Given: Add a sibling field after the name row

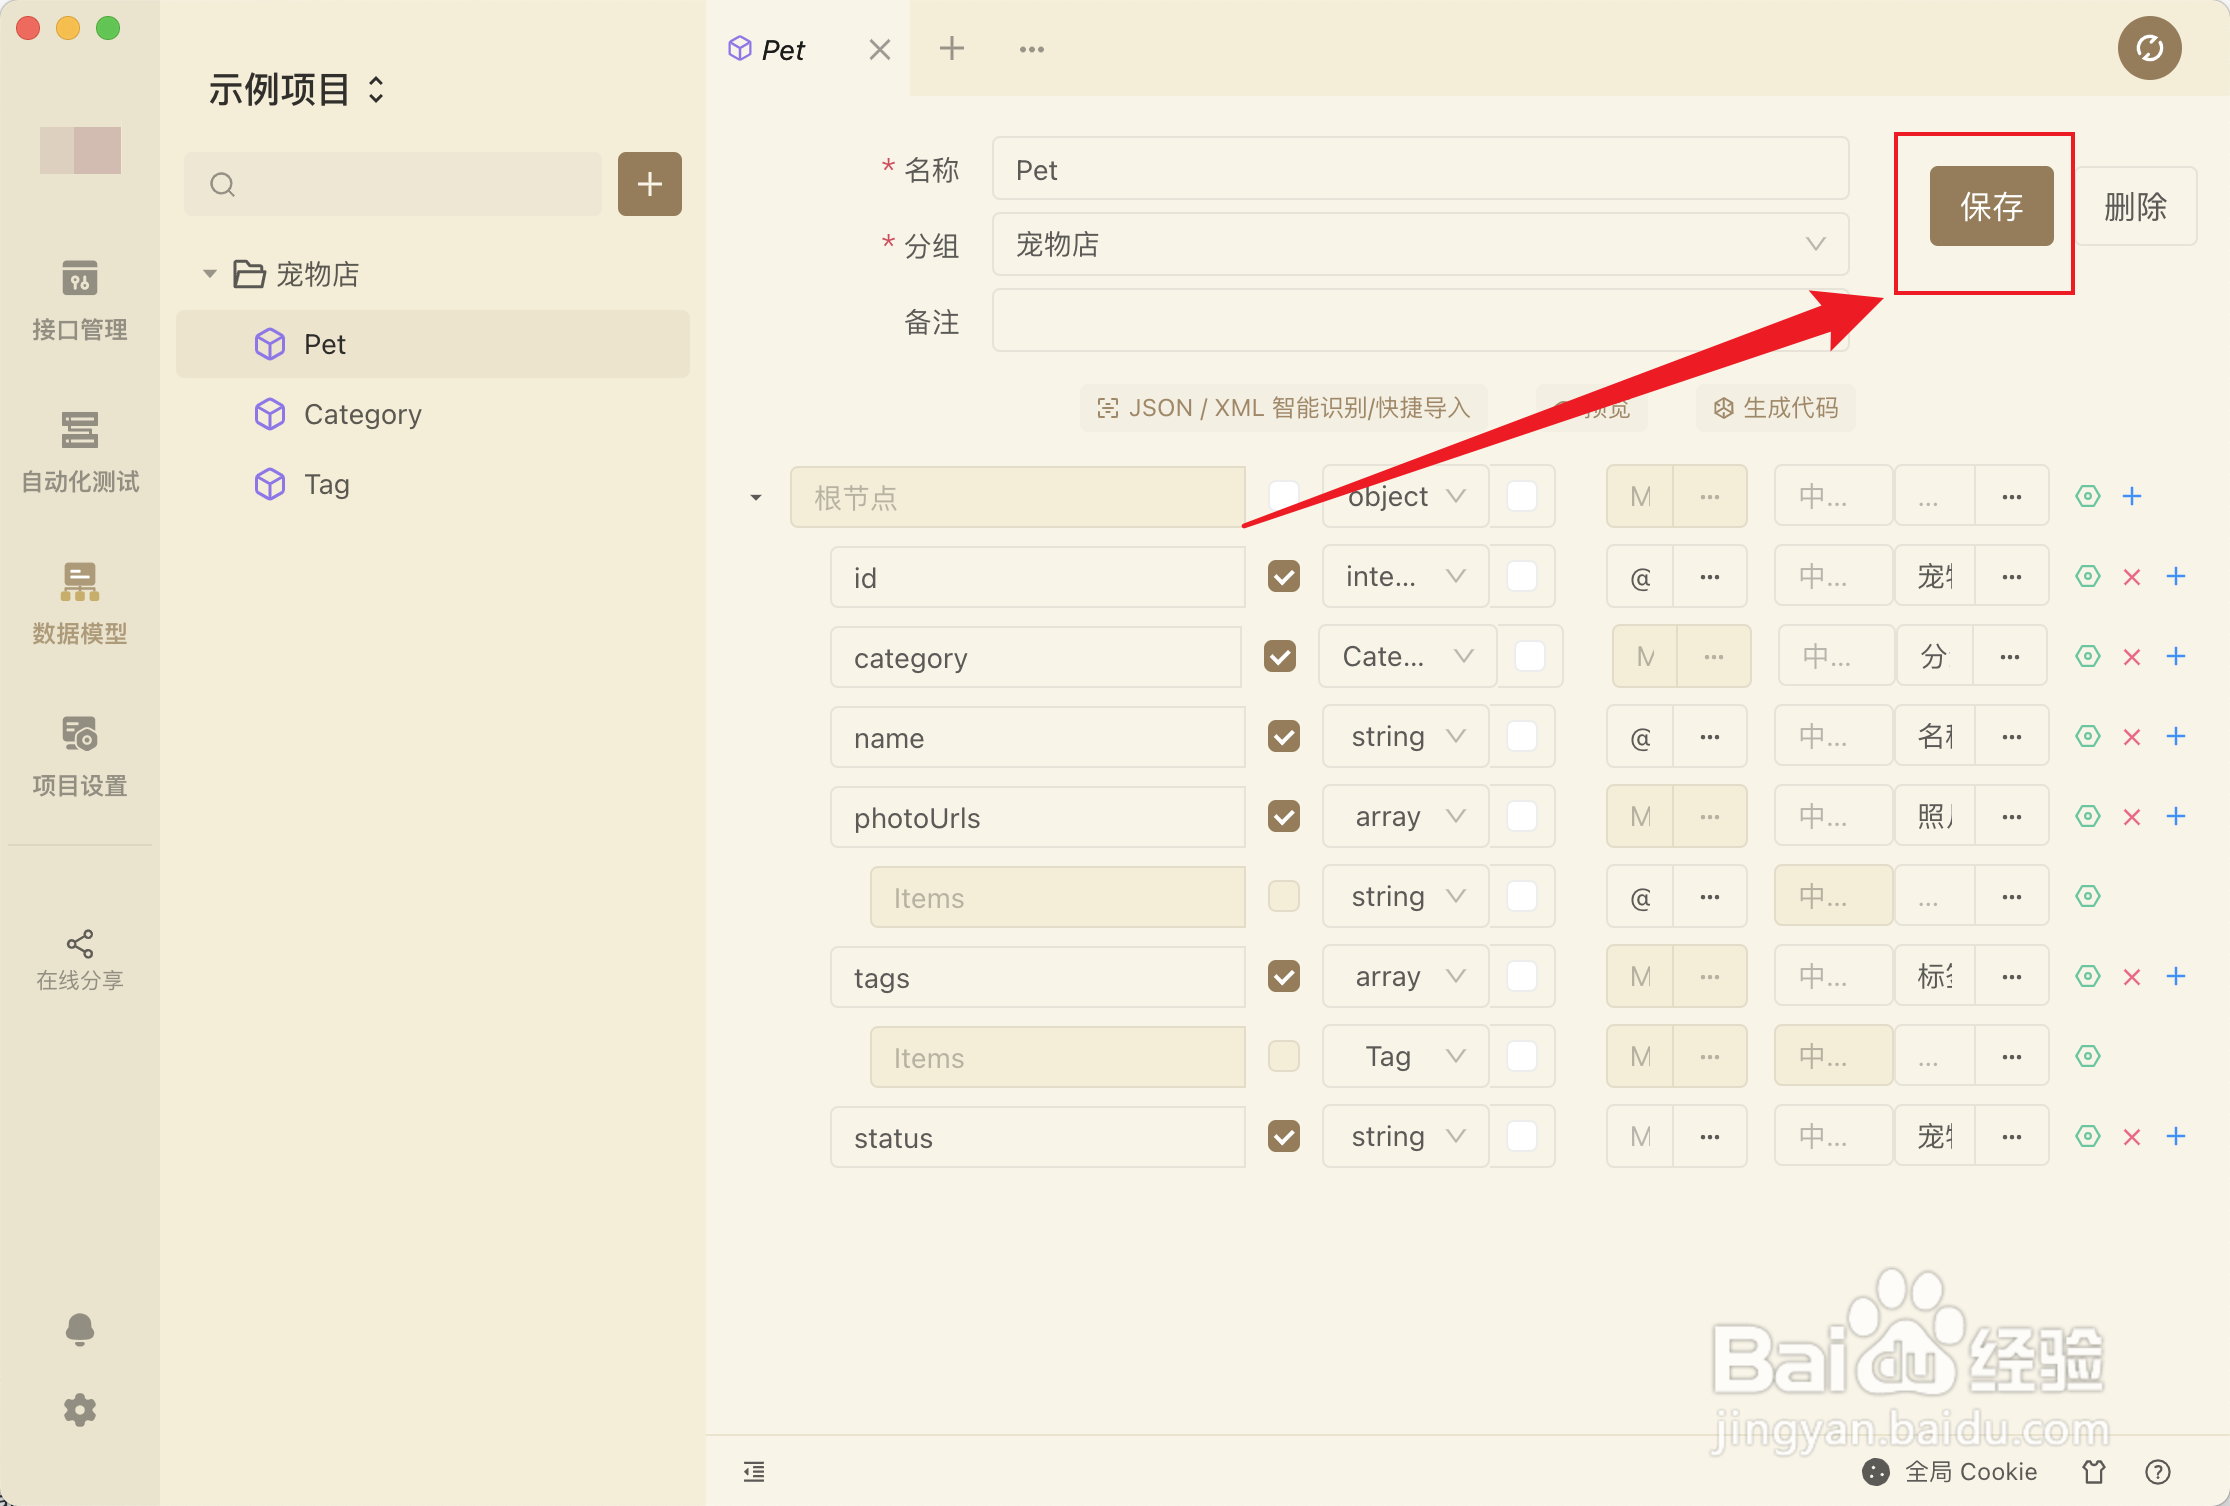Looking at the screenshot, I should pyautogui.click(x=2176, y=737).
